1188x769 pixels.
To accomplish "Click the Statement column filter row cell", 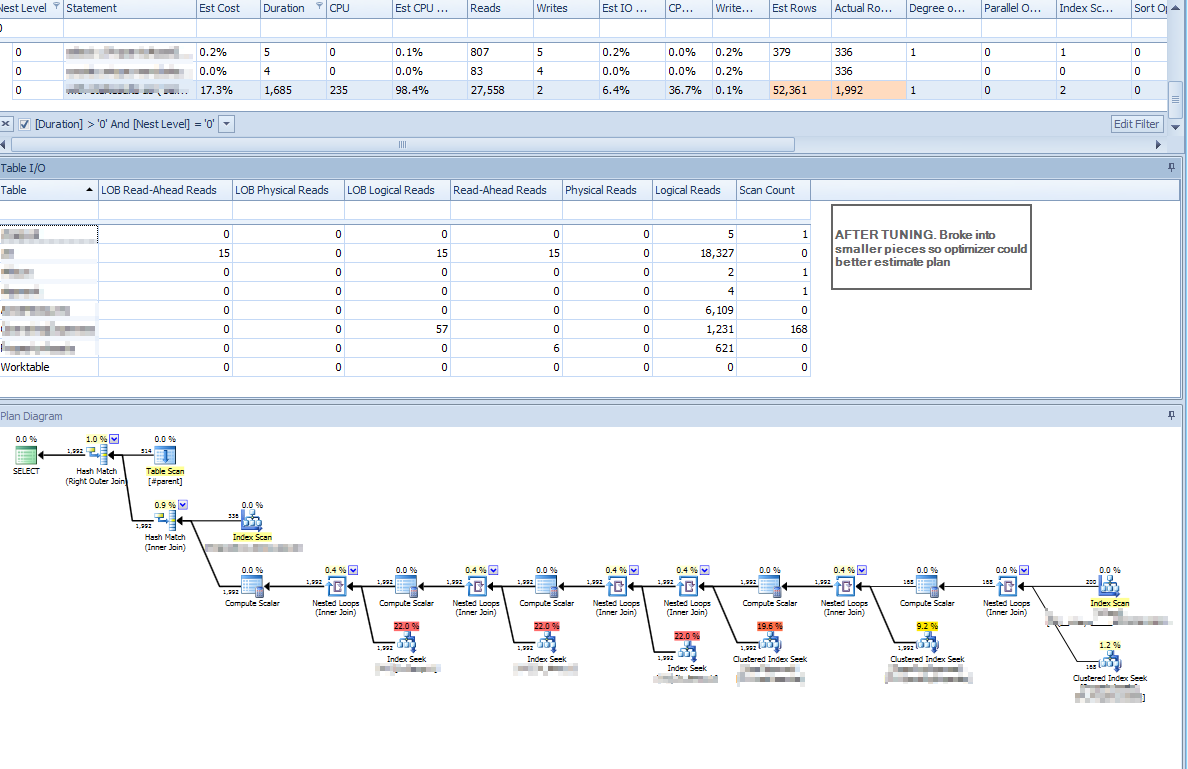I will pyautogui.click(x=130, y=28).
